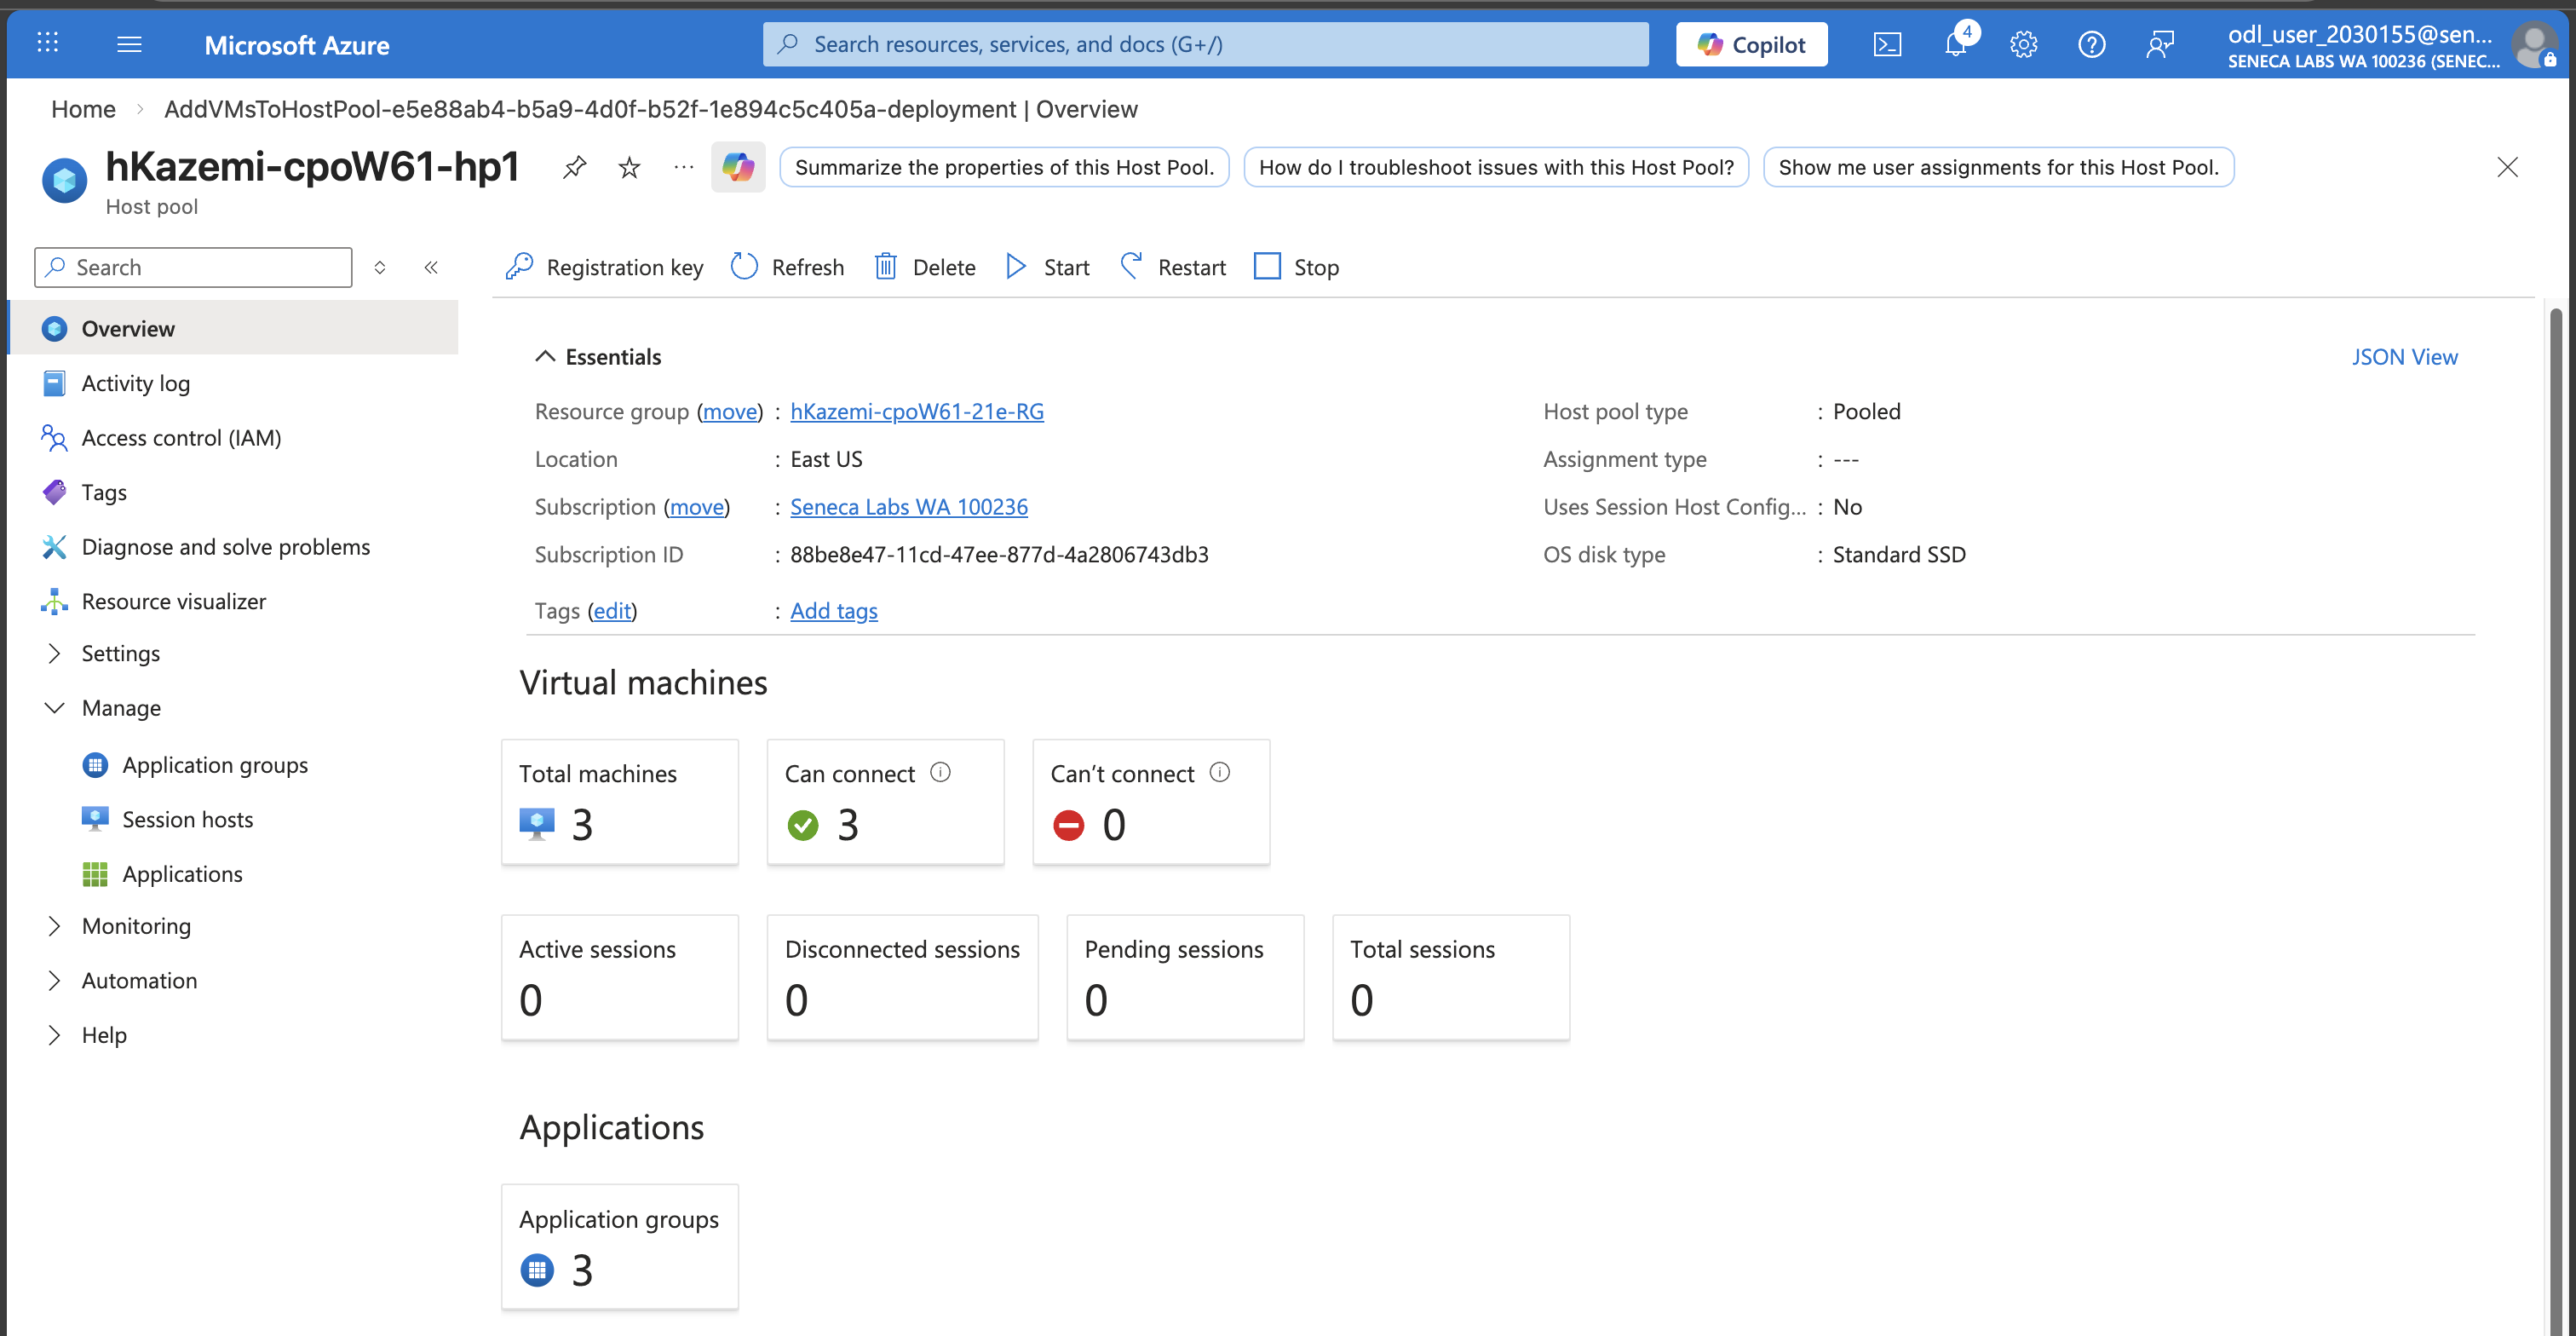The width and height of the screenshot is (2576, 1336).
Task: Refresh the host pool overview
Action: pyautogui.click(x=788, y=267)
